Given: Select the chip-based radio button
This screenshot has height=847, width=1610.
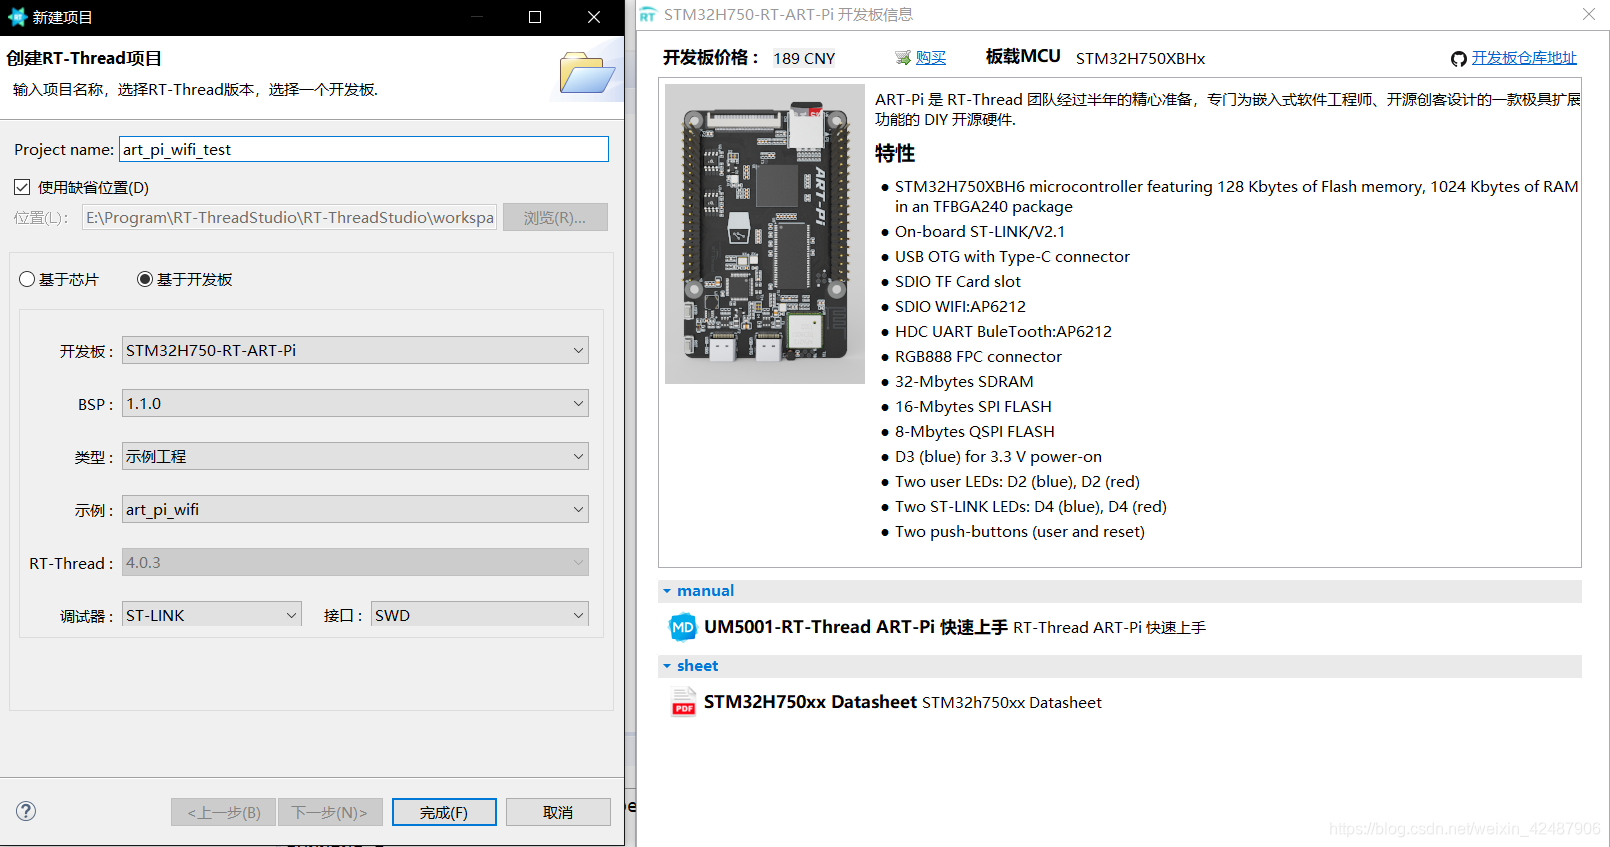Looking at the screenshot, I should point(27,279).
